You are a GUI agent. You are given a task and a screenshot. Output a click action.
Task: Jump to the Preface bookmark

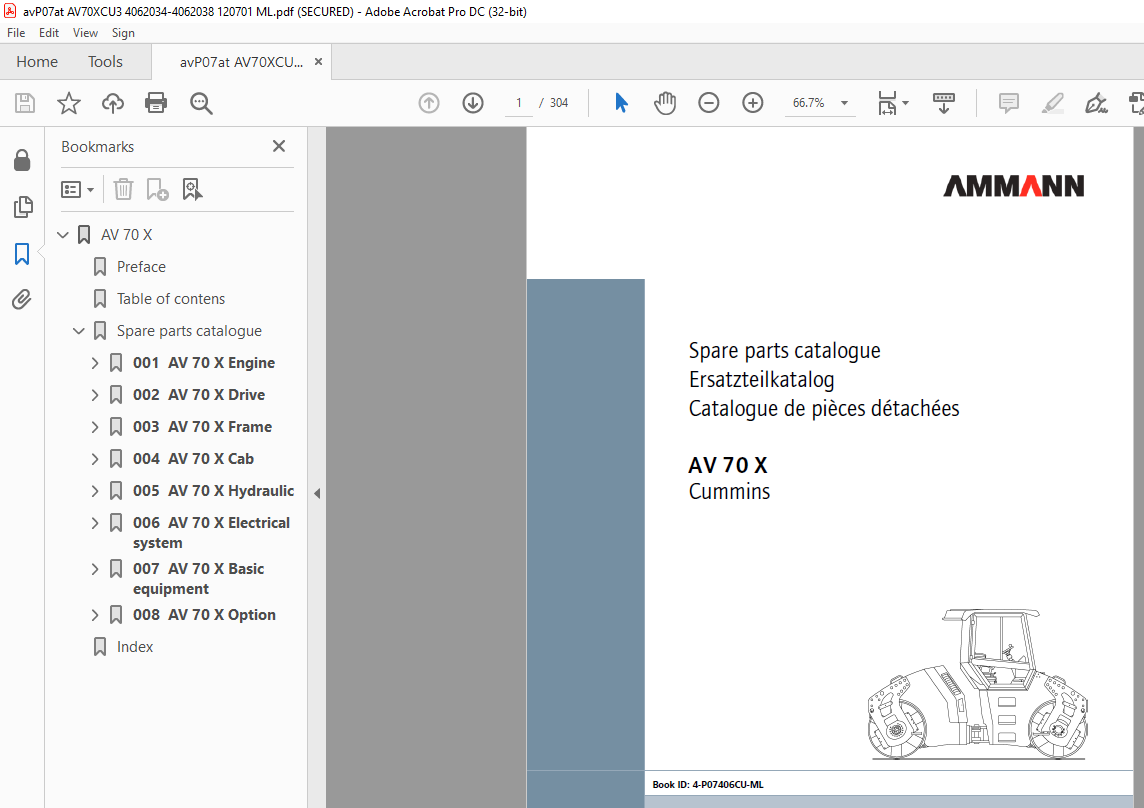(142, 267)
